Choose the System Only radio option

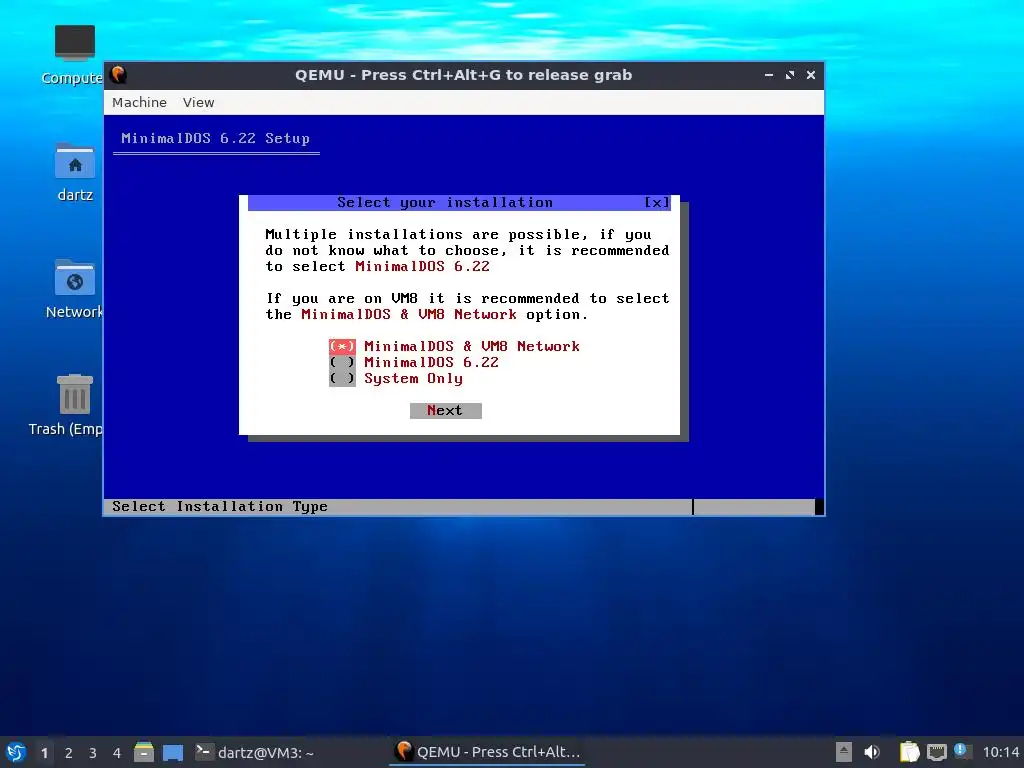(x=396, y=379)
